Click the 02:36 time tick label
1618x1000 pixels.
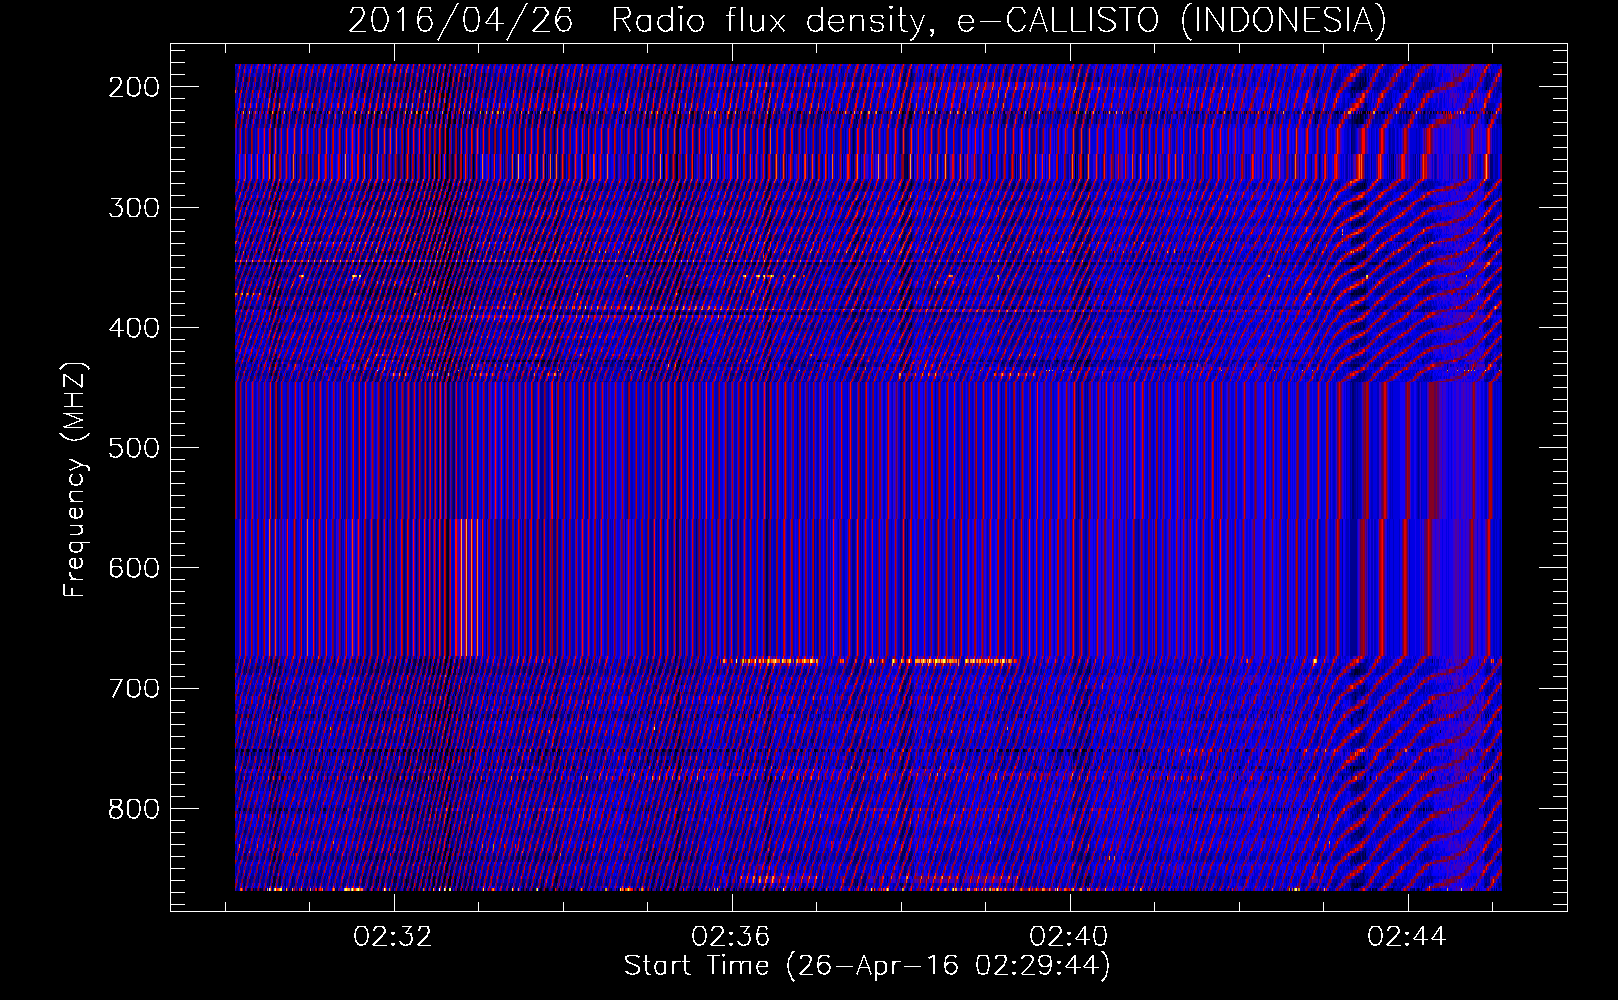coord(731,937)
